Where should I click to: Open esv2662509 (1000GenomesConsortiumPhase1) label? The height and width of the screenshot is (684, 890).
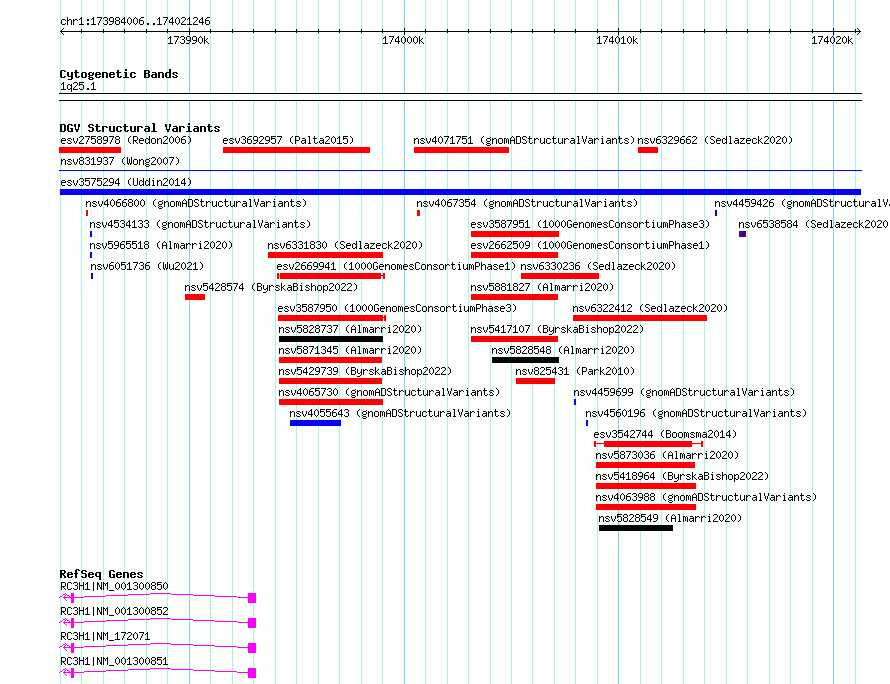[x=590, y=245]
